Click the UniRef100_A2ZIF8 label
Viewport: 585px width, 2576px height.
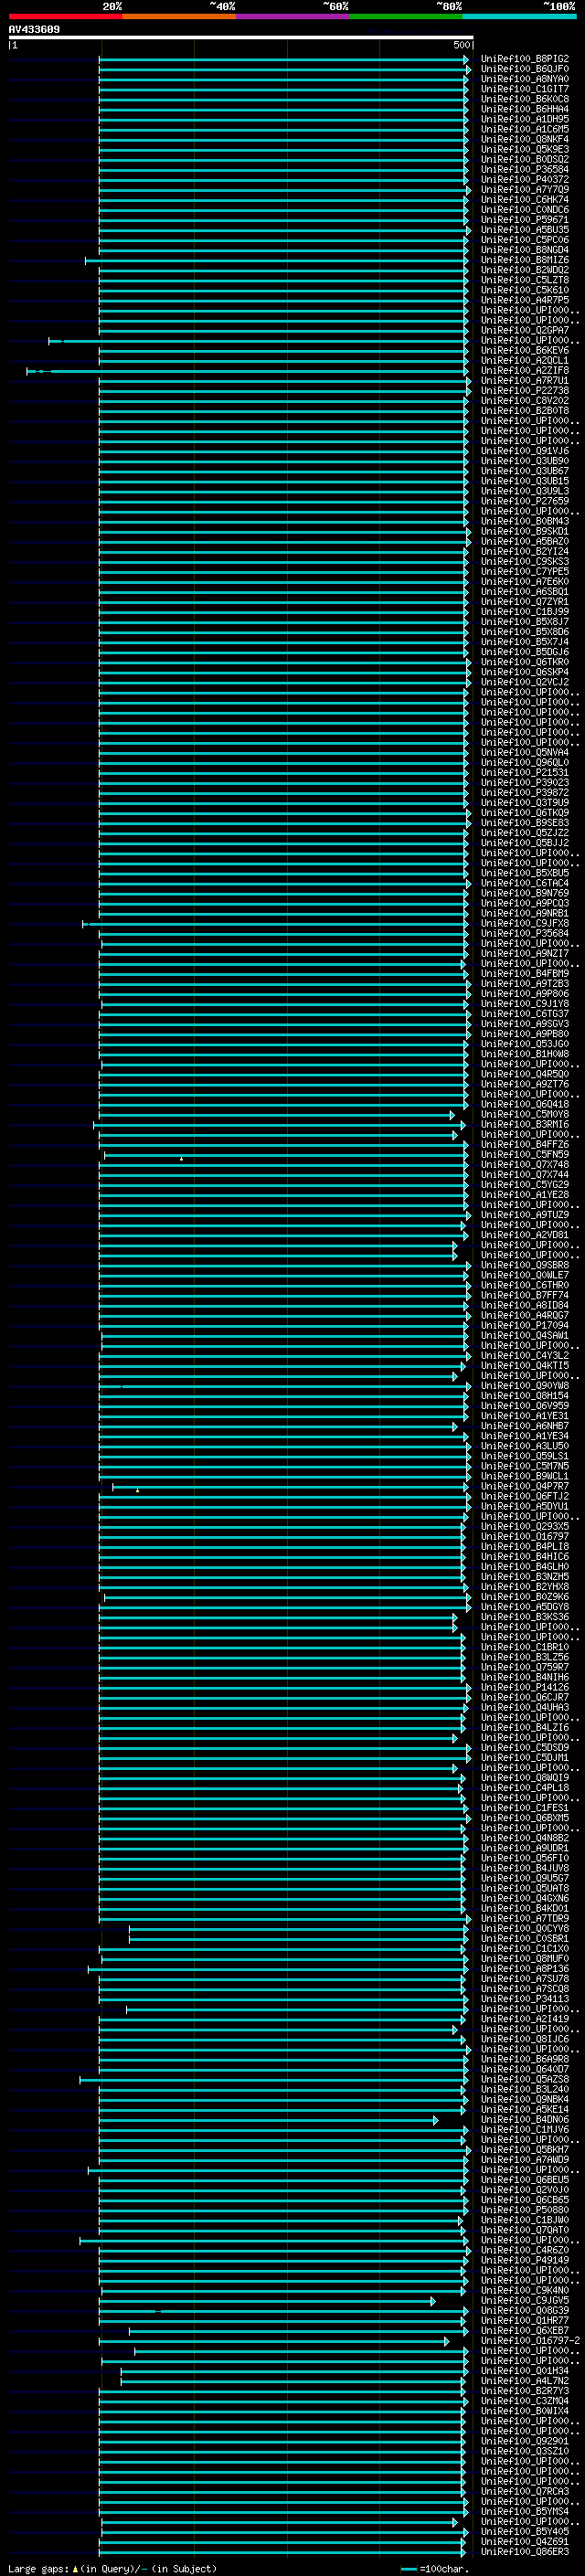(x=525, y=371)
